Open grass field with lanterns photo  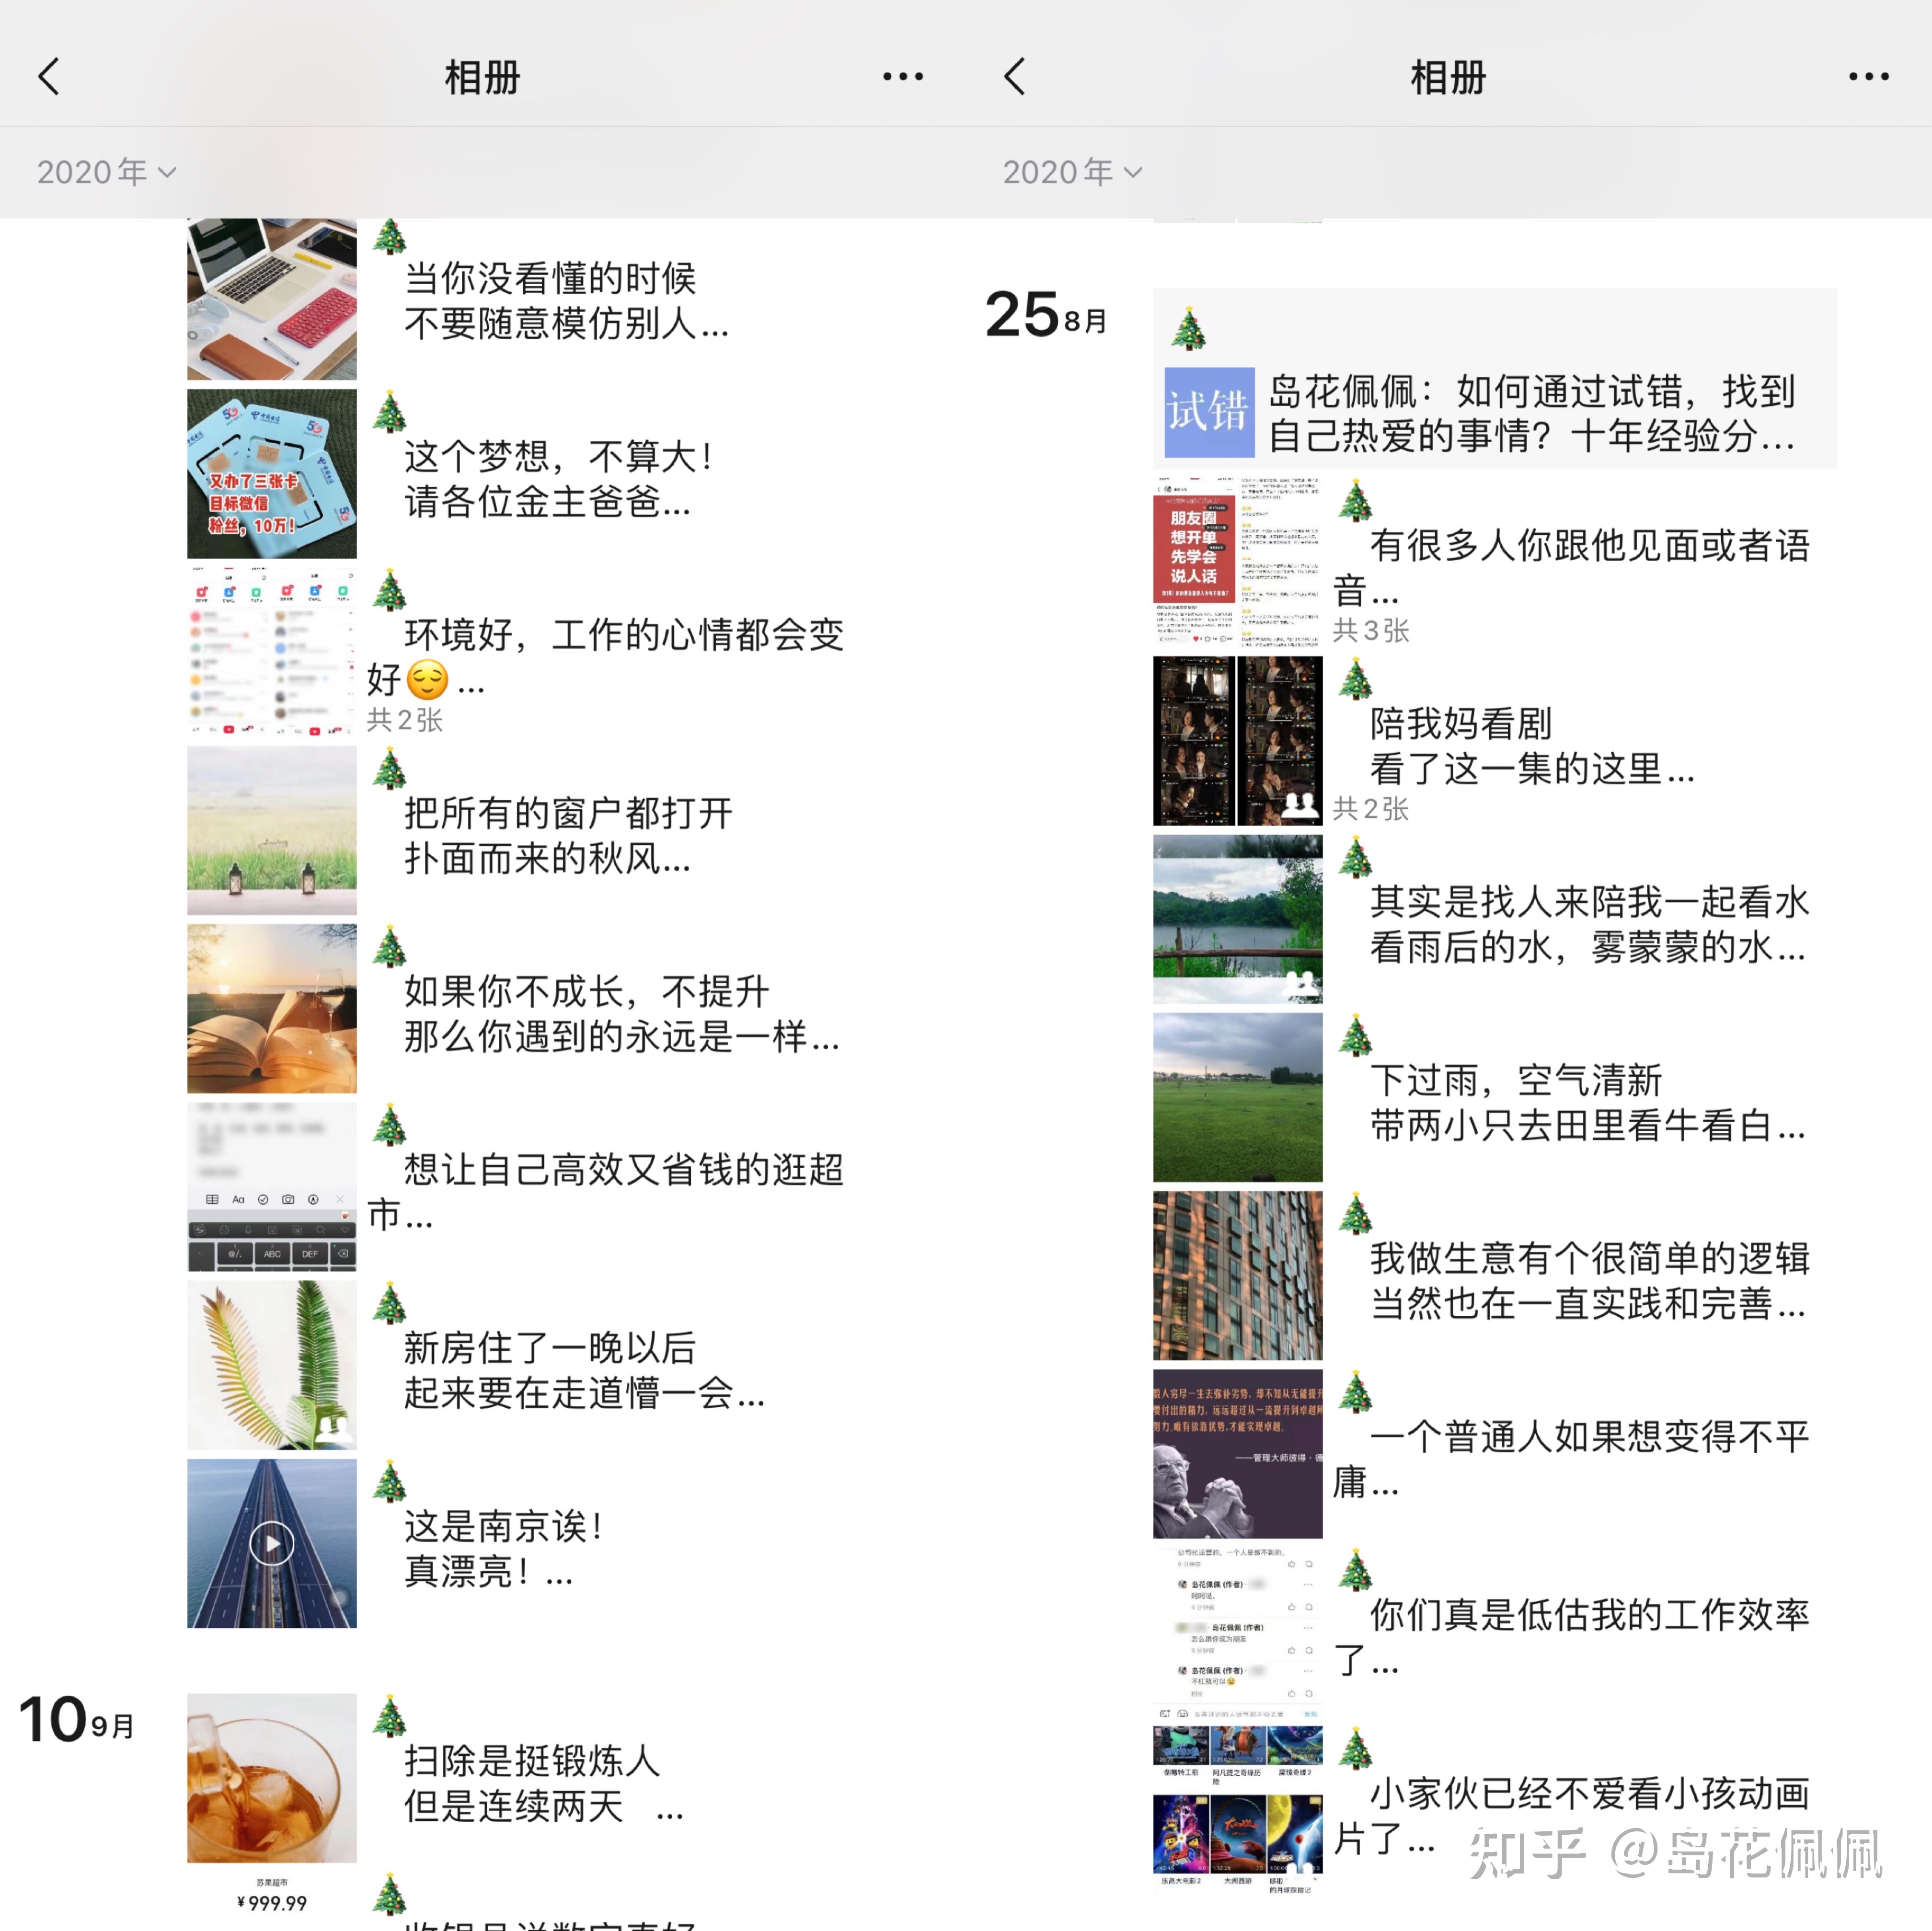coord(272,830)
